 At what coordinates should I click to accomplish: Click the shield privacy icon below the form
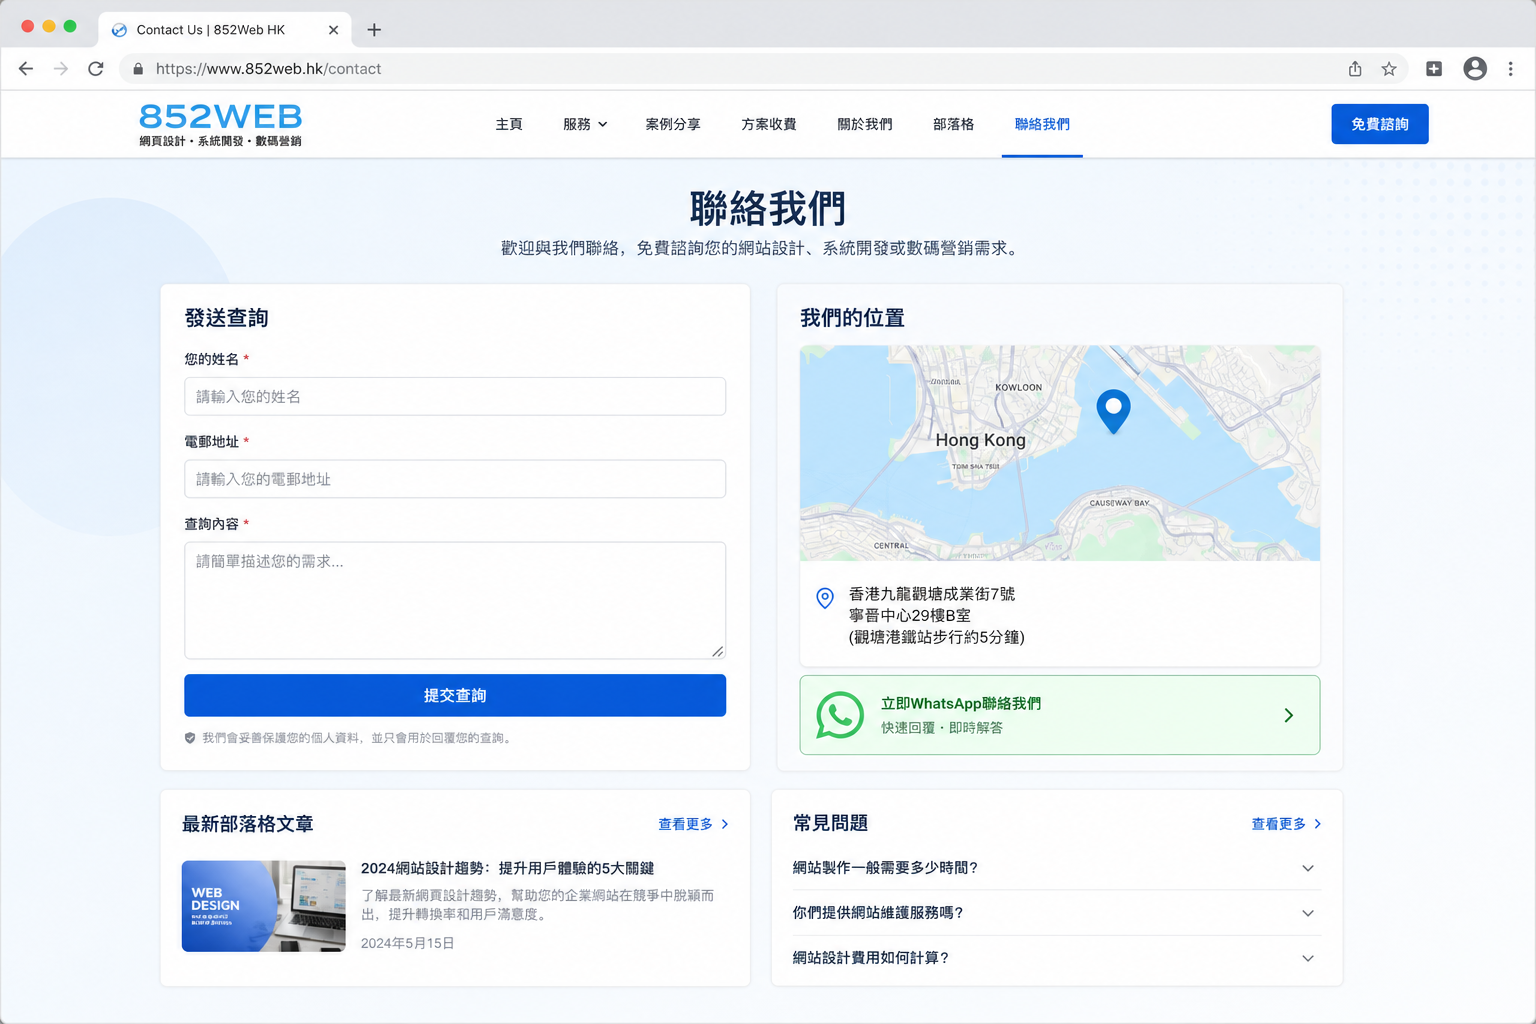(x=190, y=738)
